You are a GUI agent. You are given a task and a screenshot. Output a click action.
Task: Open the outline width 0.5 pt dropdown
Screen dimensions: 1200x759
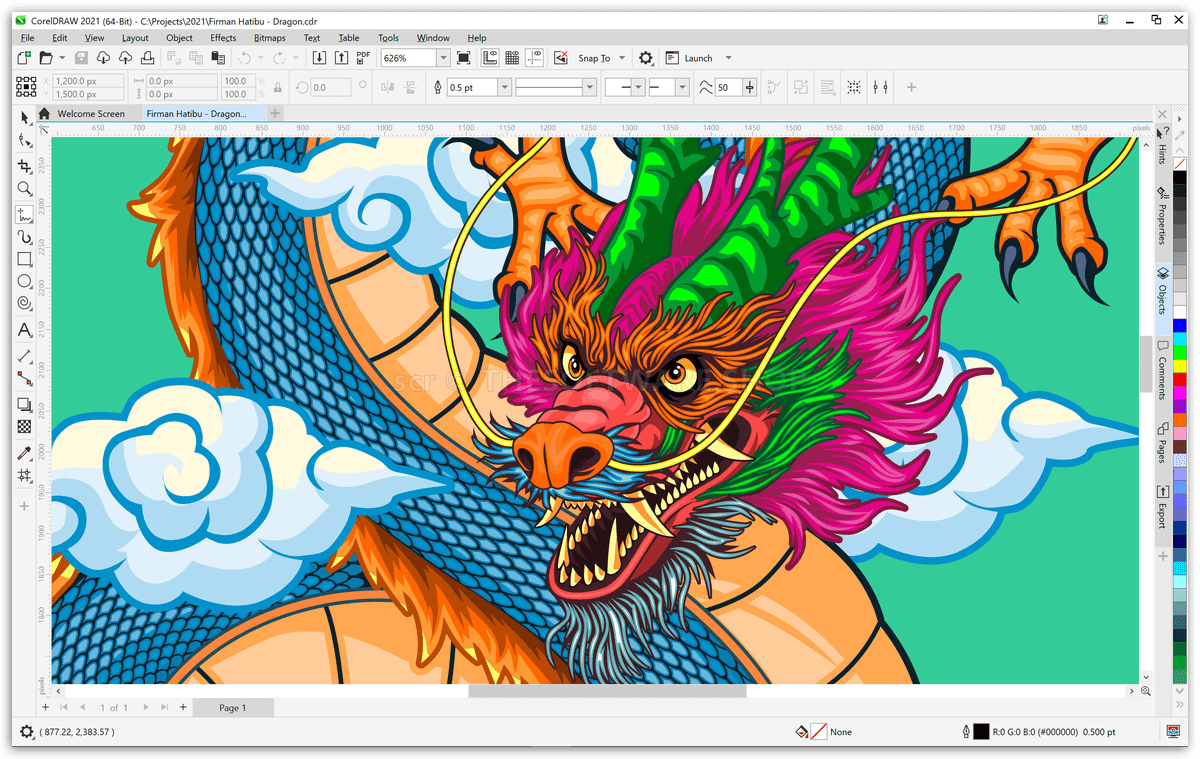pyautogui.click(x=504, y=88)
